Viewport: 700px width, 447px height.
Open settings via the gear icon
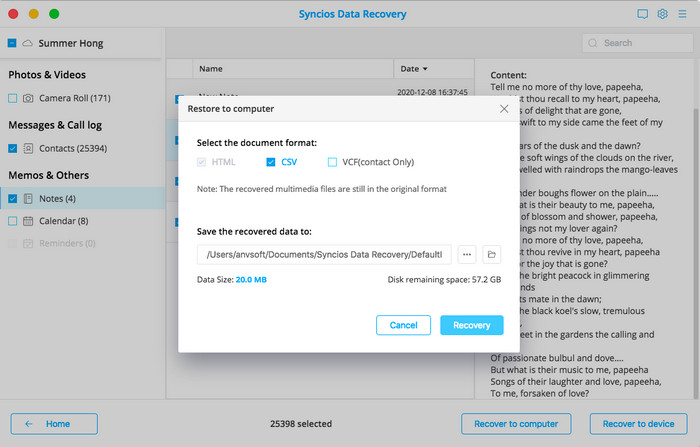[x=662, y=14]
